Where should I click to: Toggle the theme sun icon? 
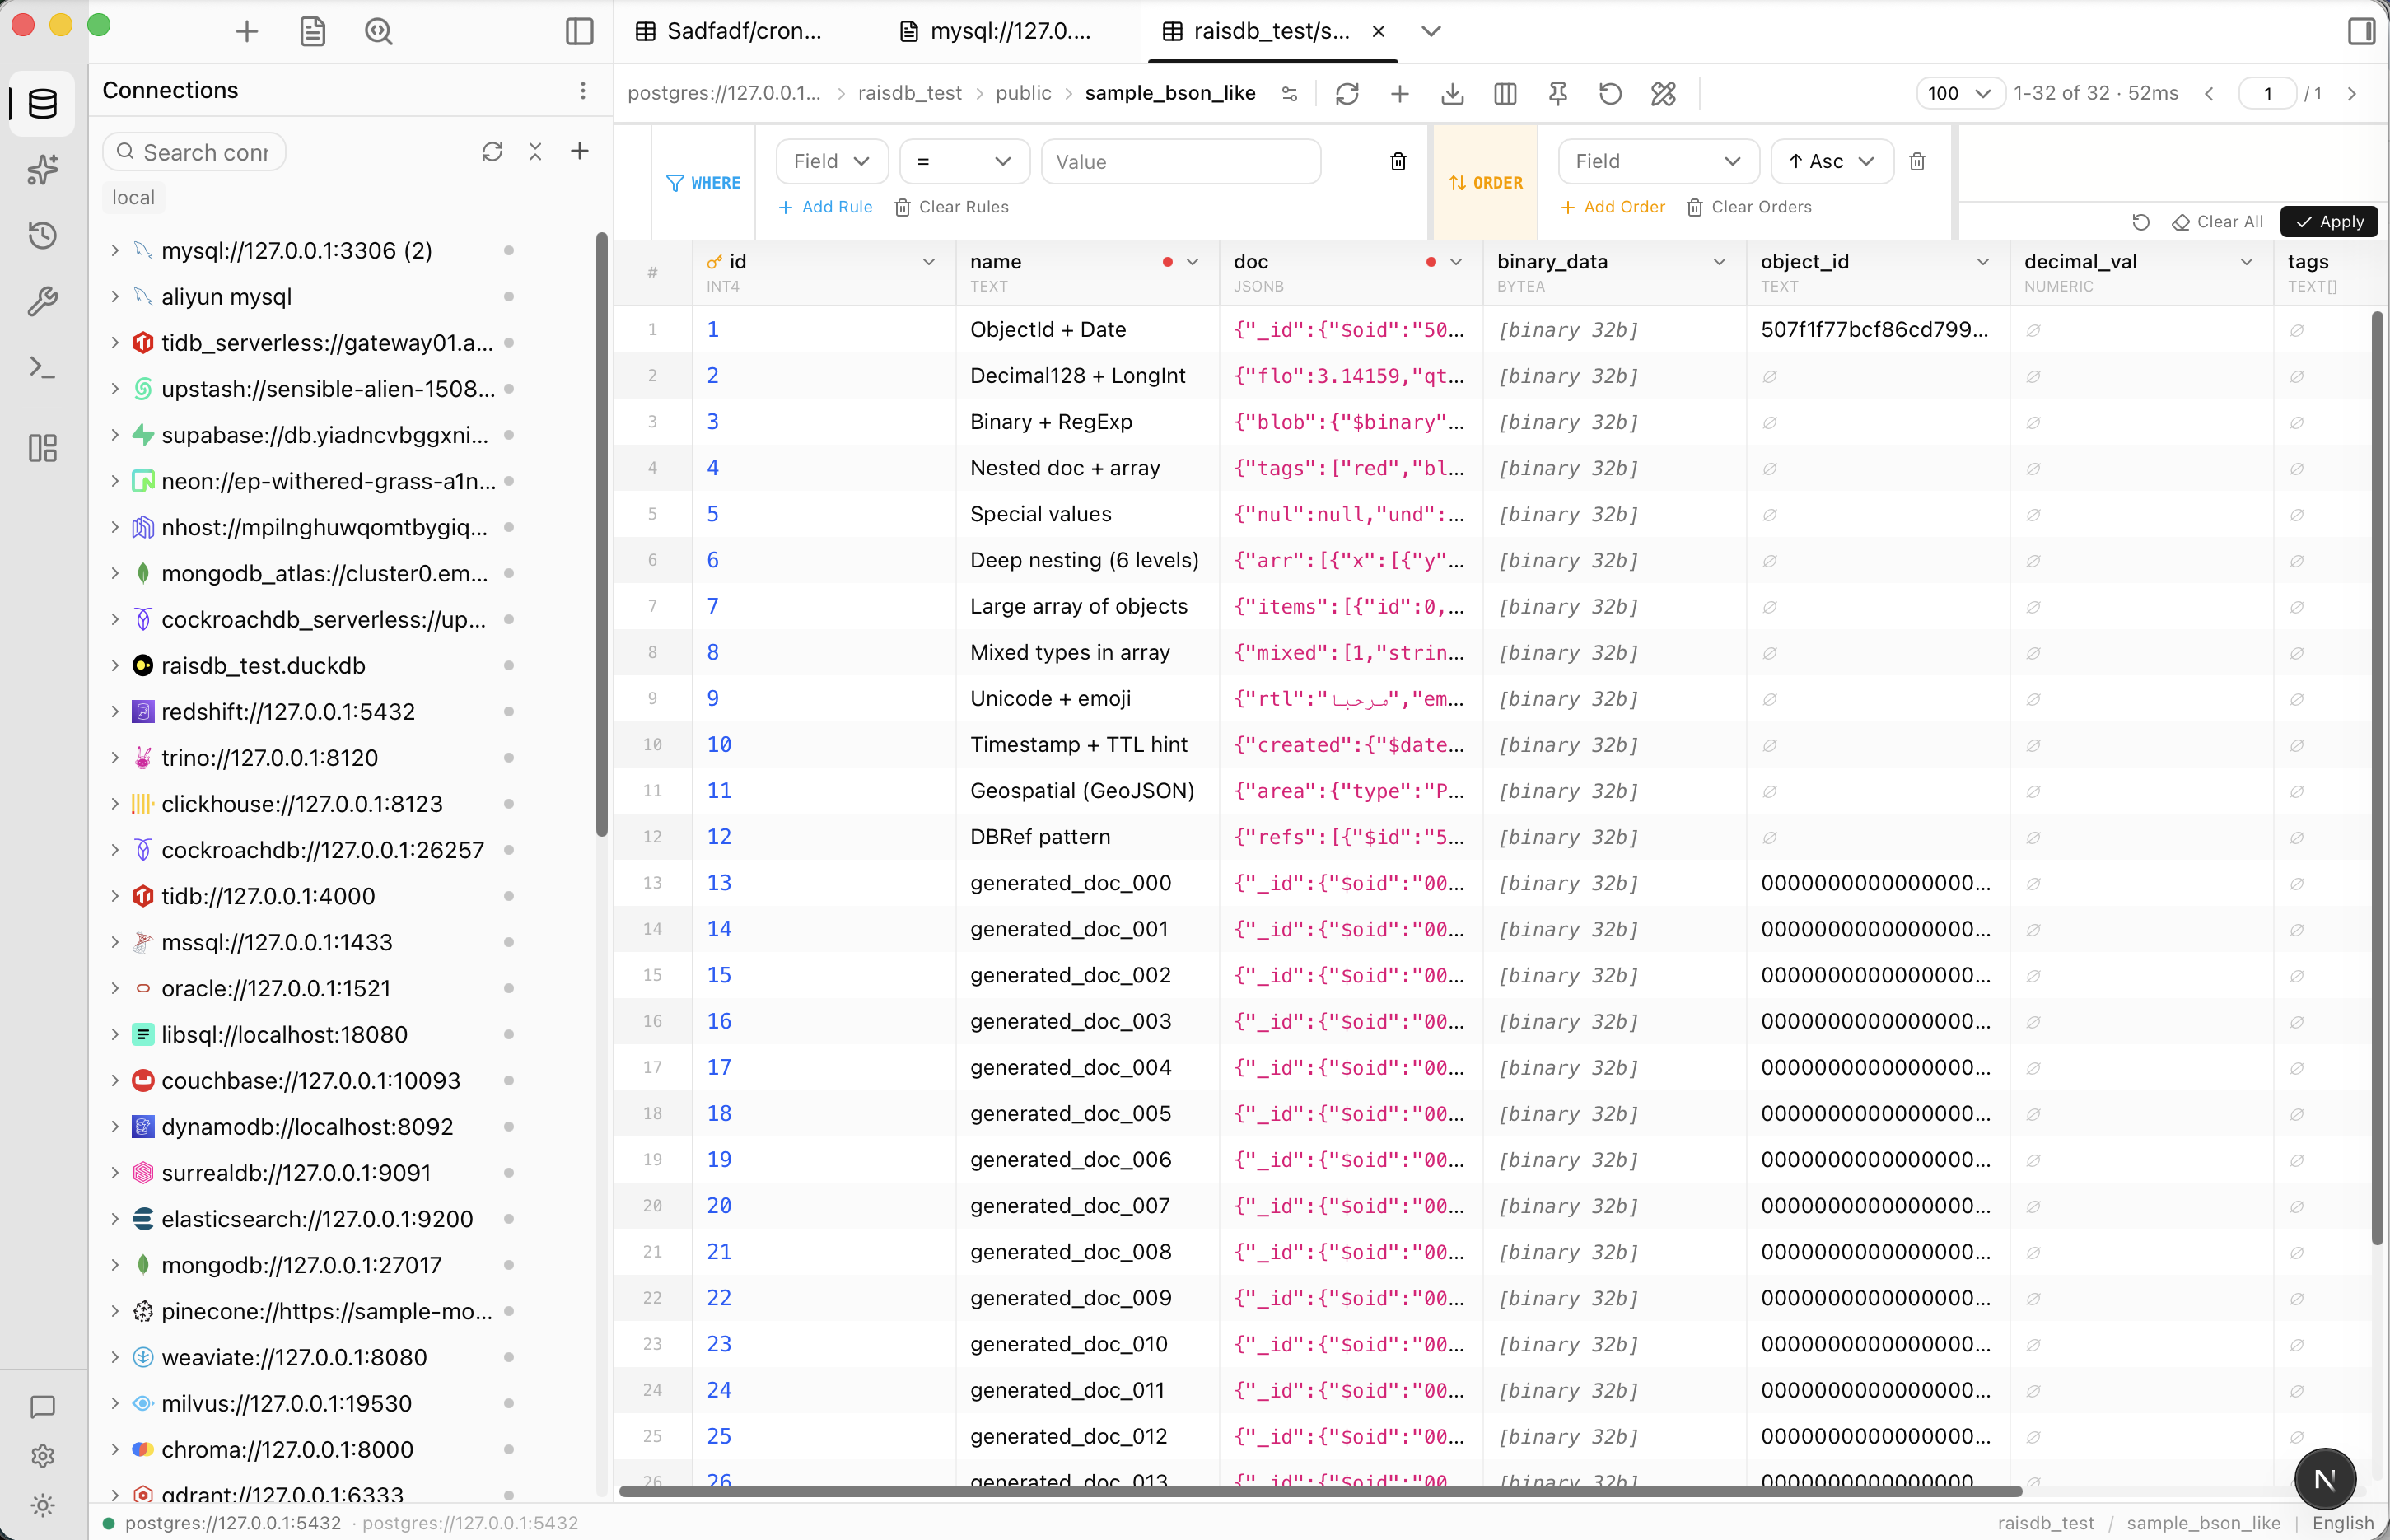pyautogui.click(x=42, y=1505)
